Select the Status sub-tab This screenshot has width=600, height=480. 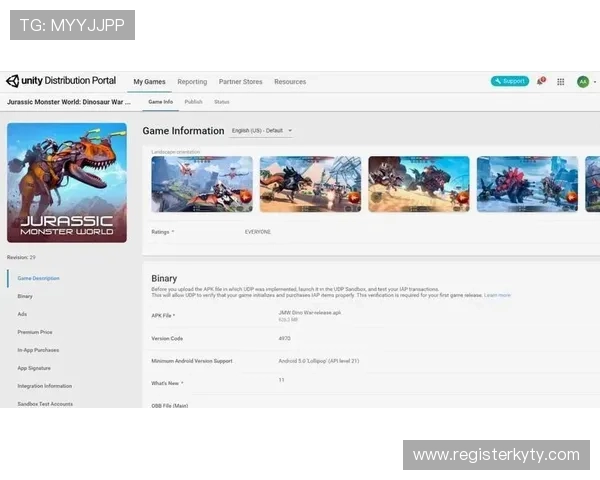click(221, 102)
